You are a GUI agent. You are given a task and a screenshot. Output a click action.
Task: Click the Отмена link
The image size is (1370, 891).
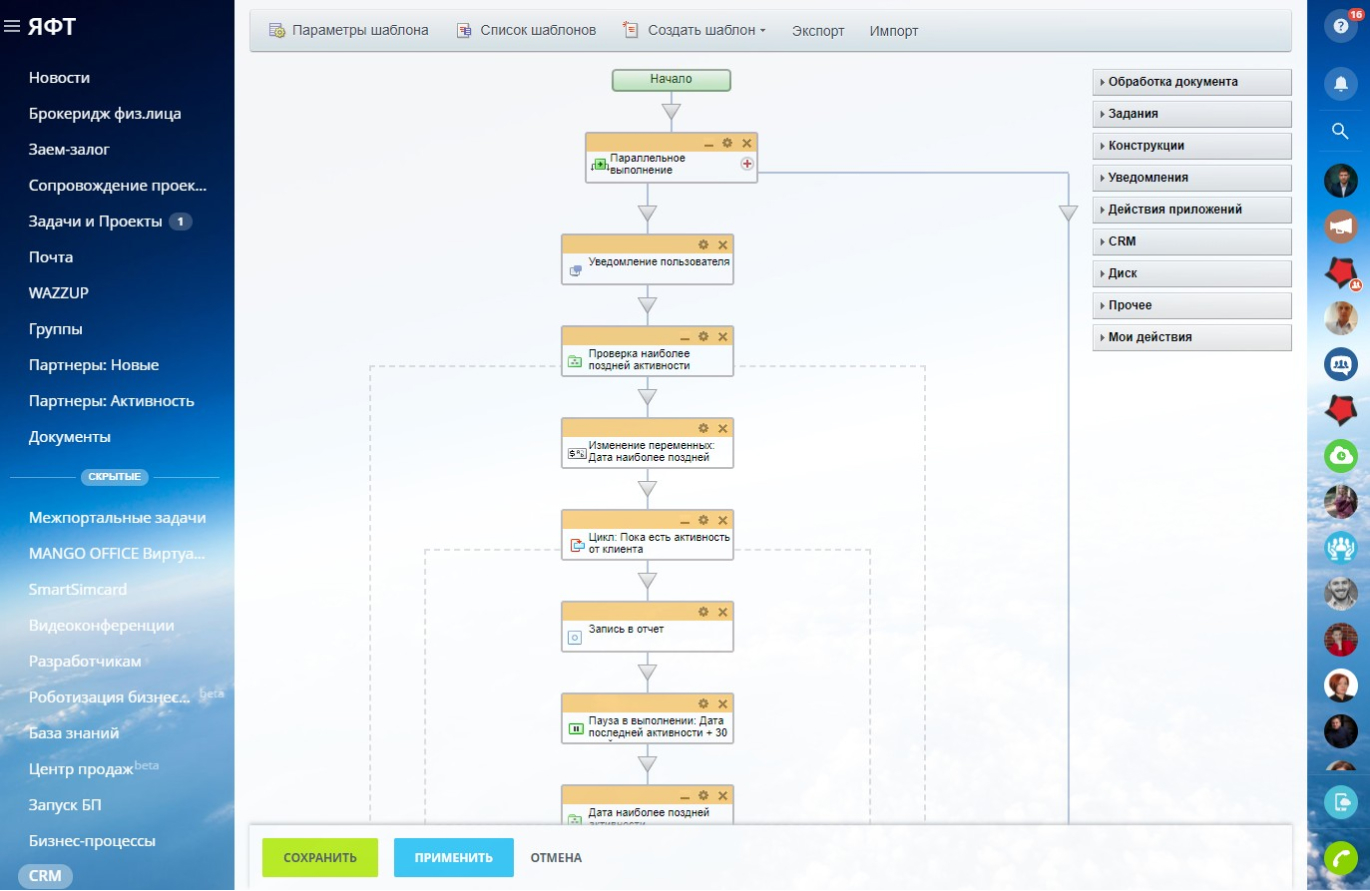[556, 858]
